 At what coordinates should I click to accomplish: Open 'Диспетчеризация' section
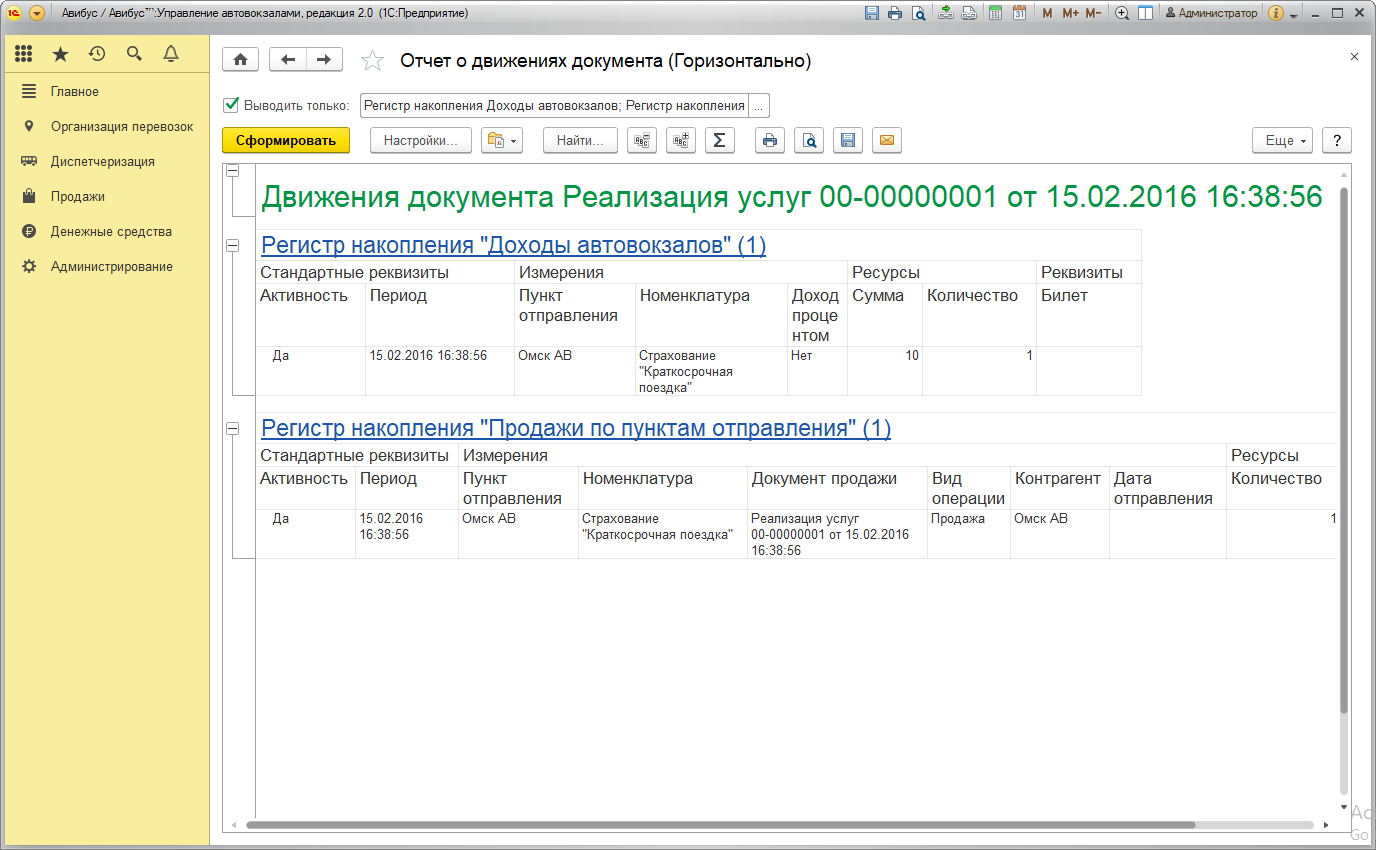[102, 161]
